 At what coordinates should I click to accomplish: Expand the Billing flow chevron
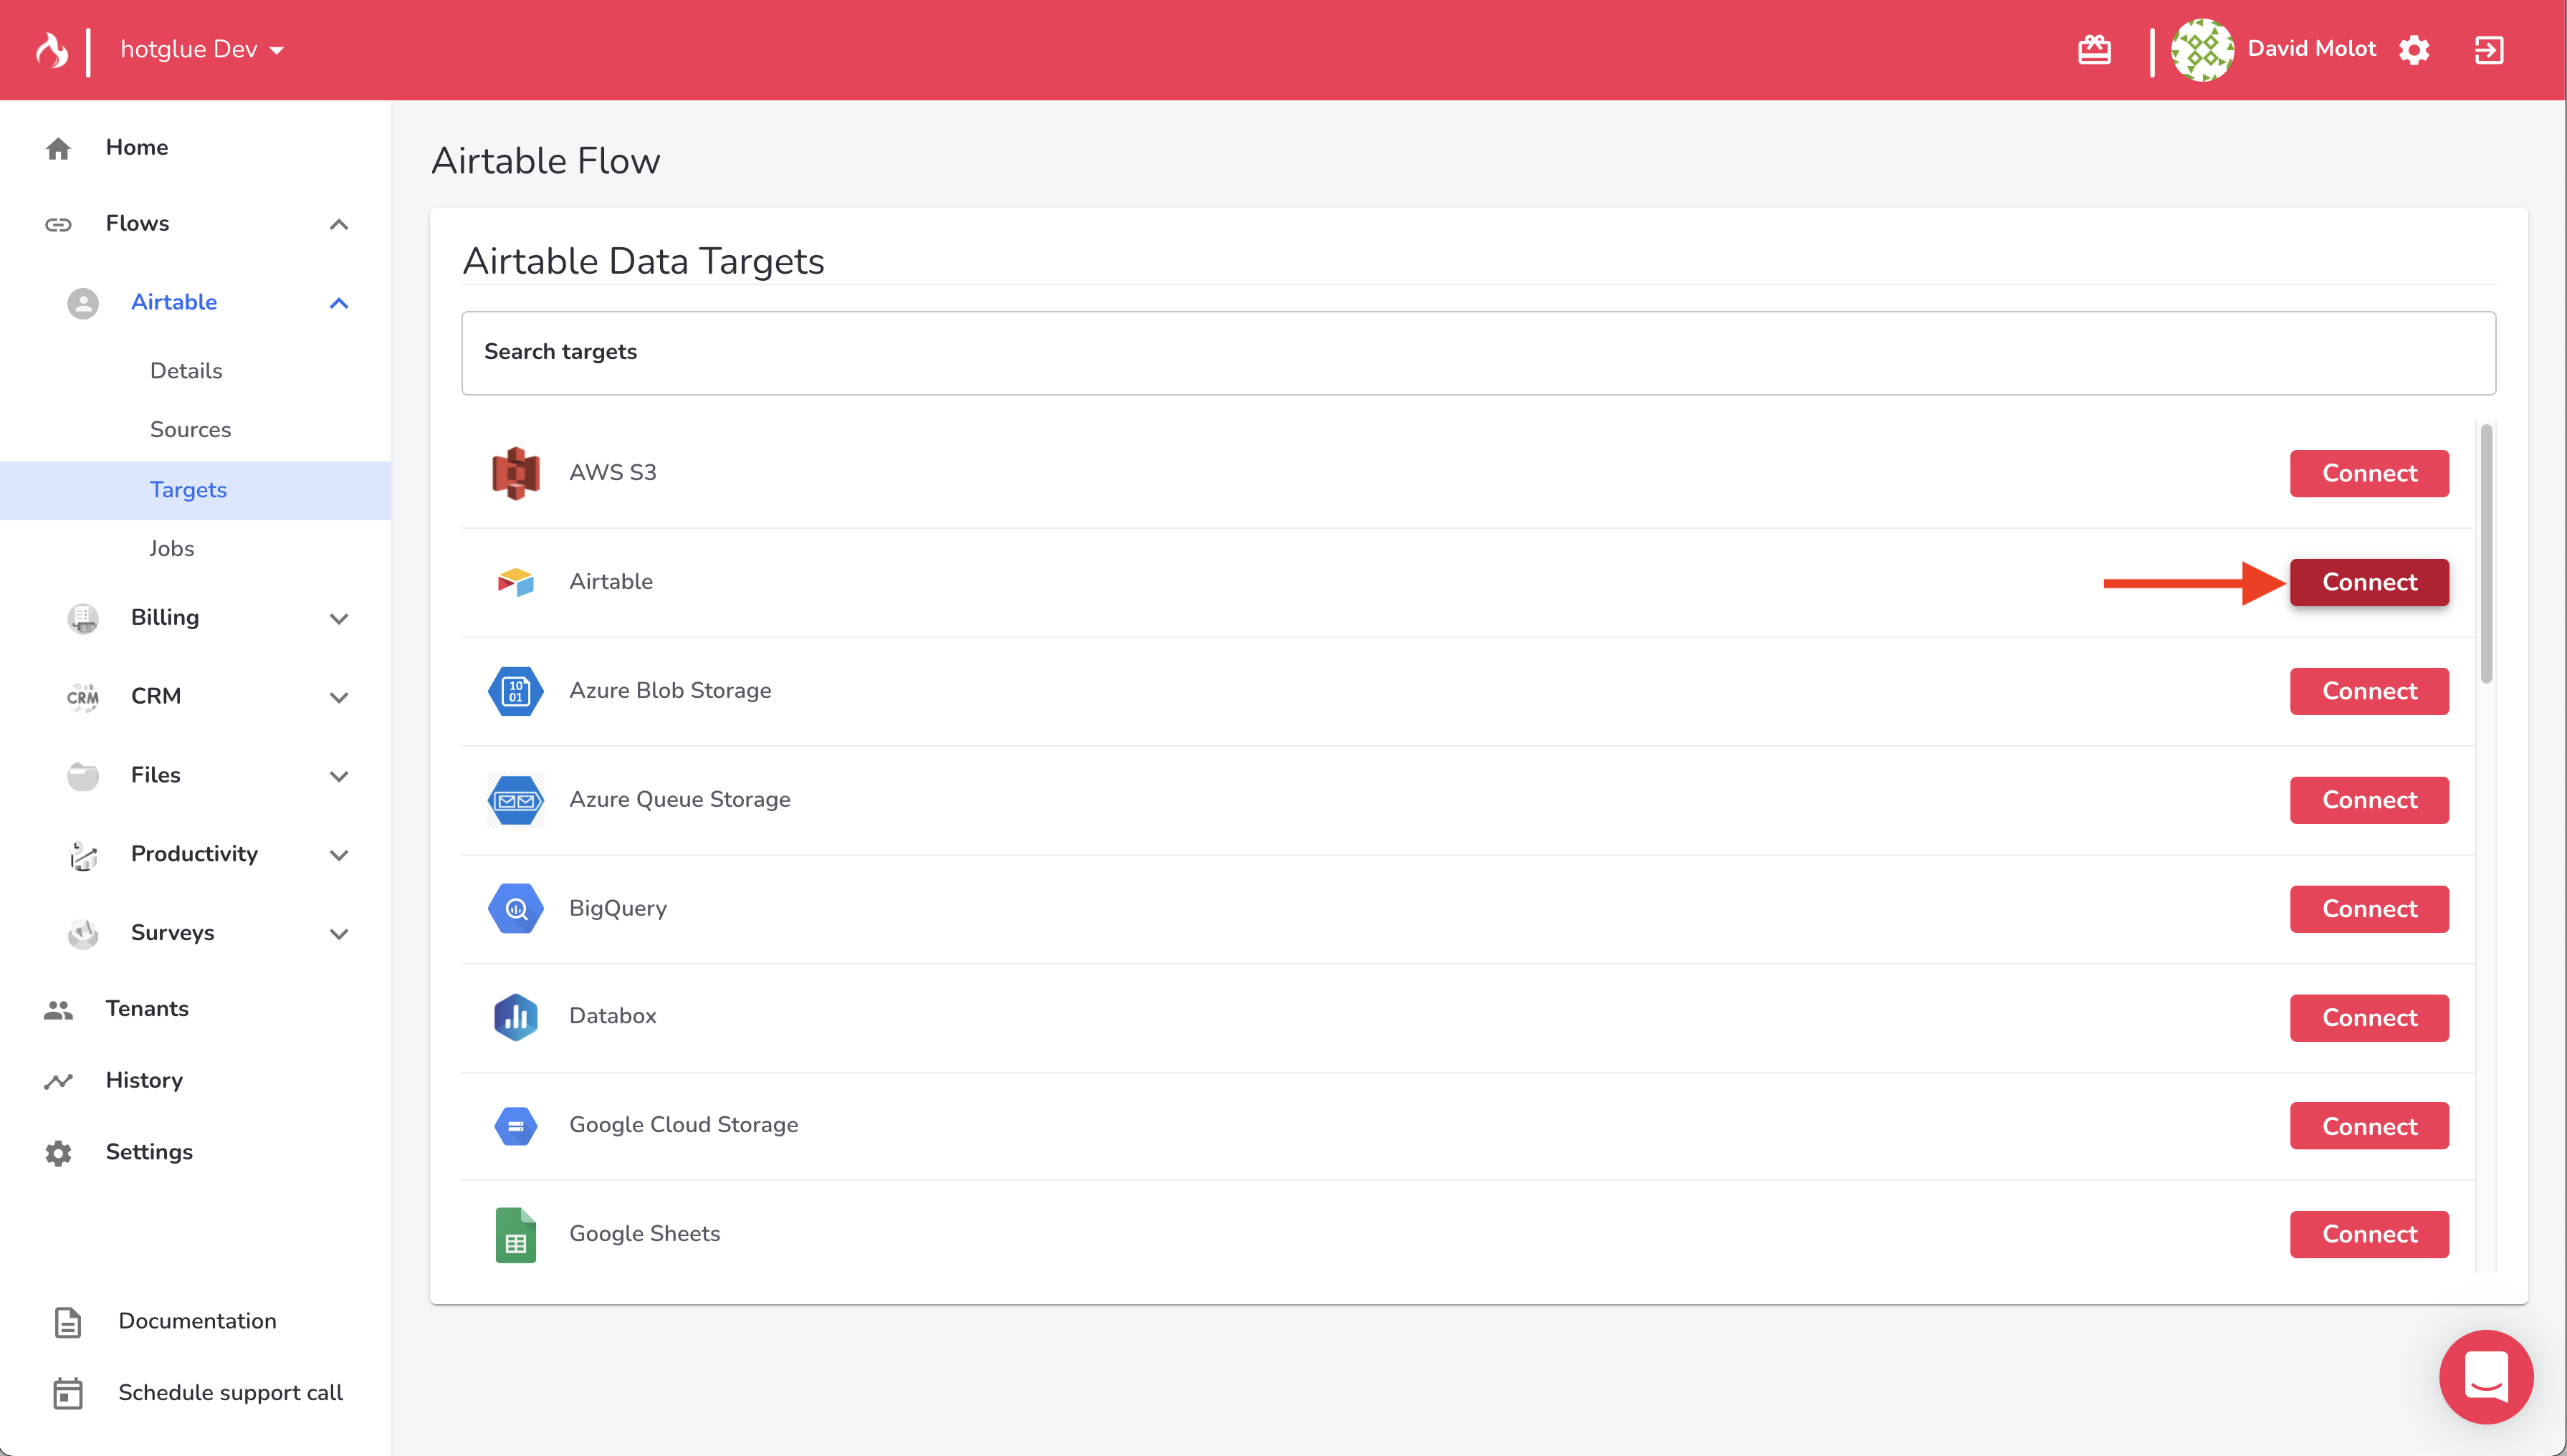(x=339, y=618)
